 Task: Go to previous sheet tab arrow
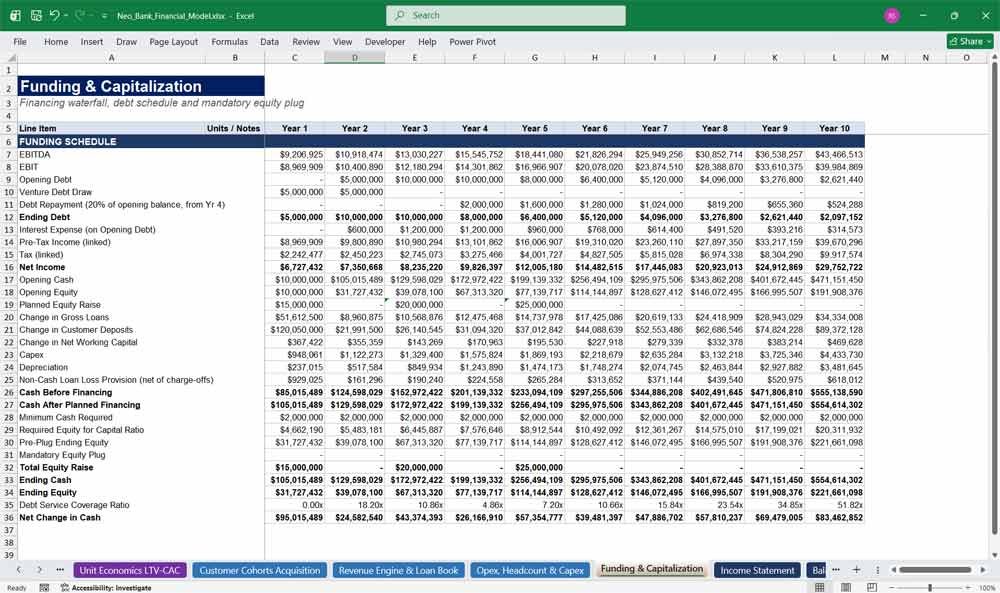pyautogui.click(x=19, y=570)
